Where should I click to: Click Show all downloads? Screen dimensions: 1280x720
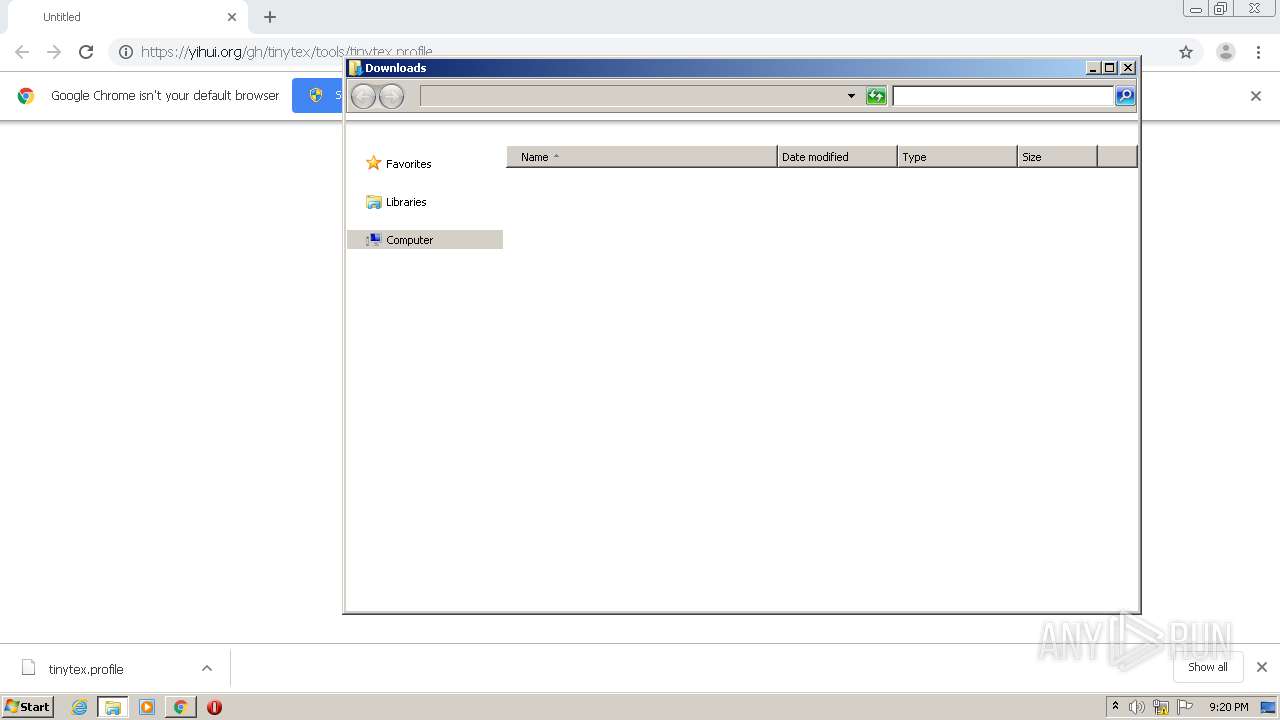[x=1208, y=667]
